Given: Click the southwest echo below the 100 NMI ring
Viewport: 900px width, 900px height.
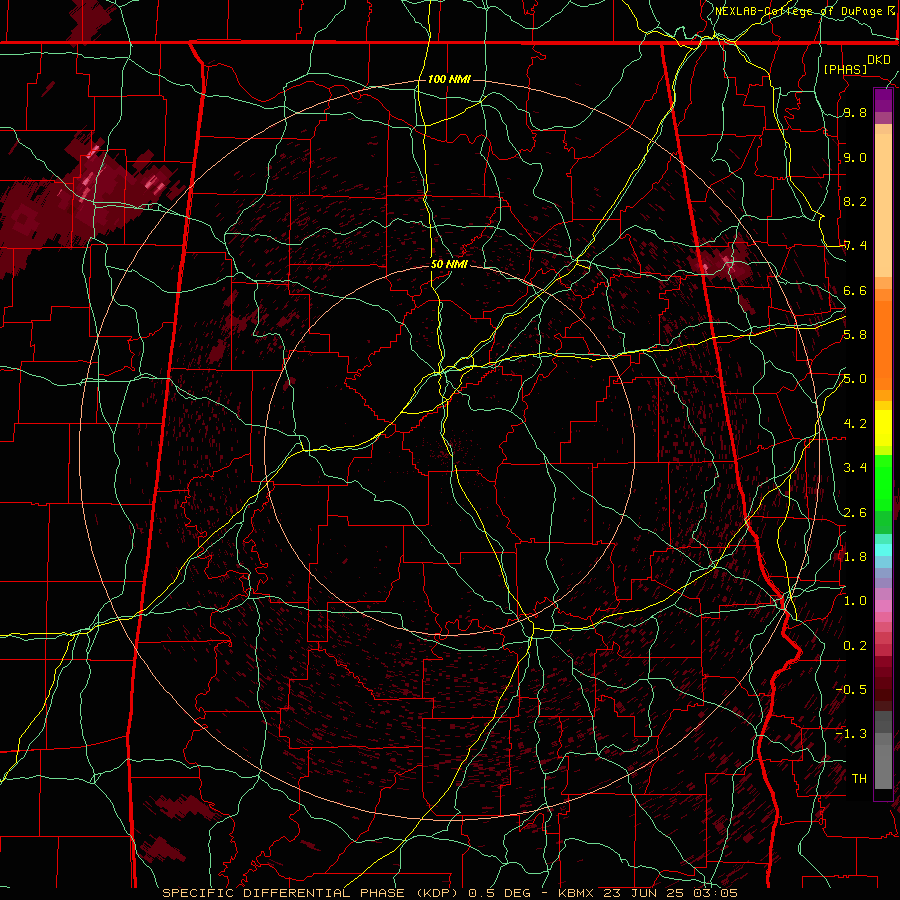Looking at the screenshot, I should 183,806.
